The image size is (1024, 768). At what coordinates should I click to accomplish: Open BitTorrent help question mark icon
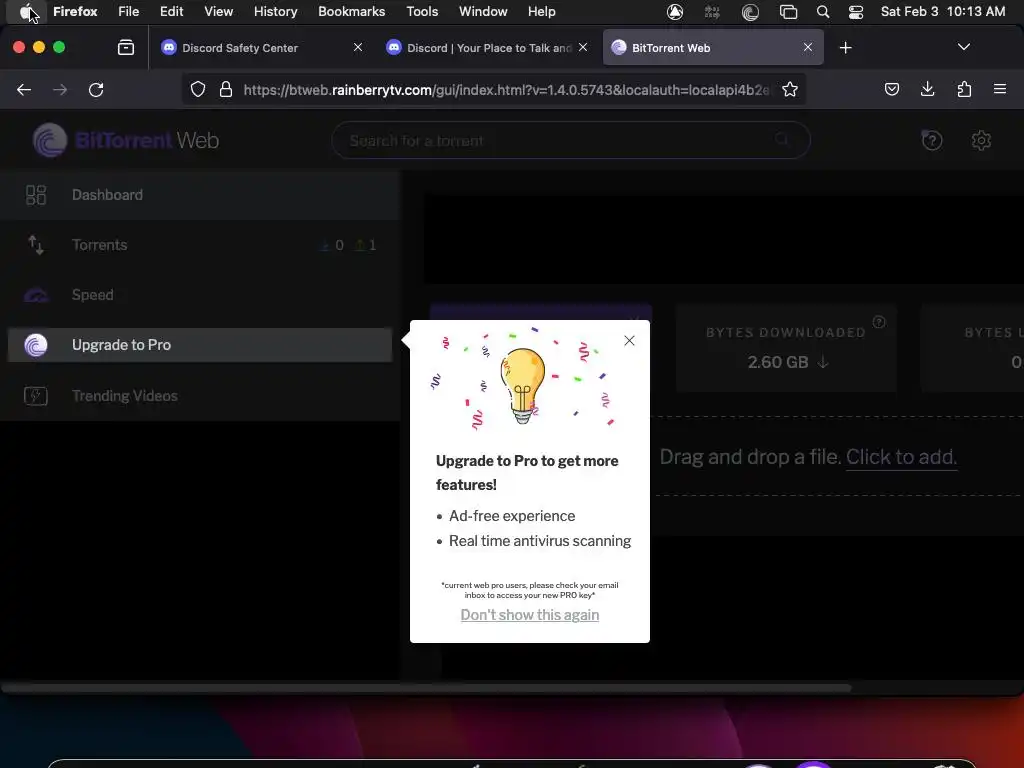(x=932, y=140)
